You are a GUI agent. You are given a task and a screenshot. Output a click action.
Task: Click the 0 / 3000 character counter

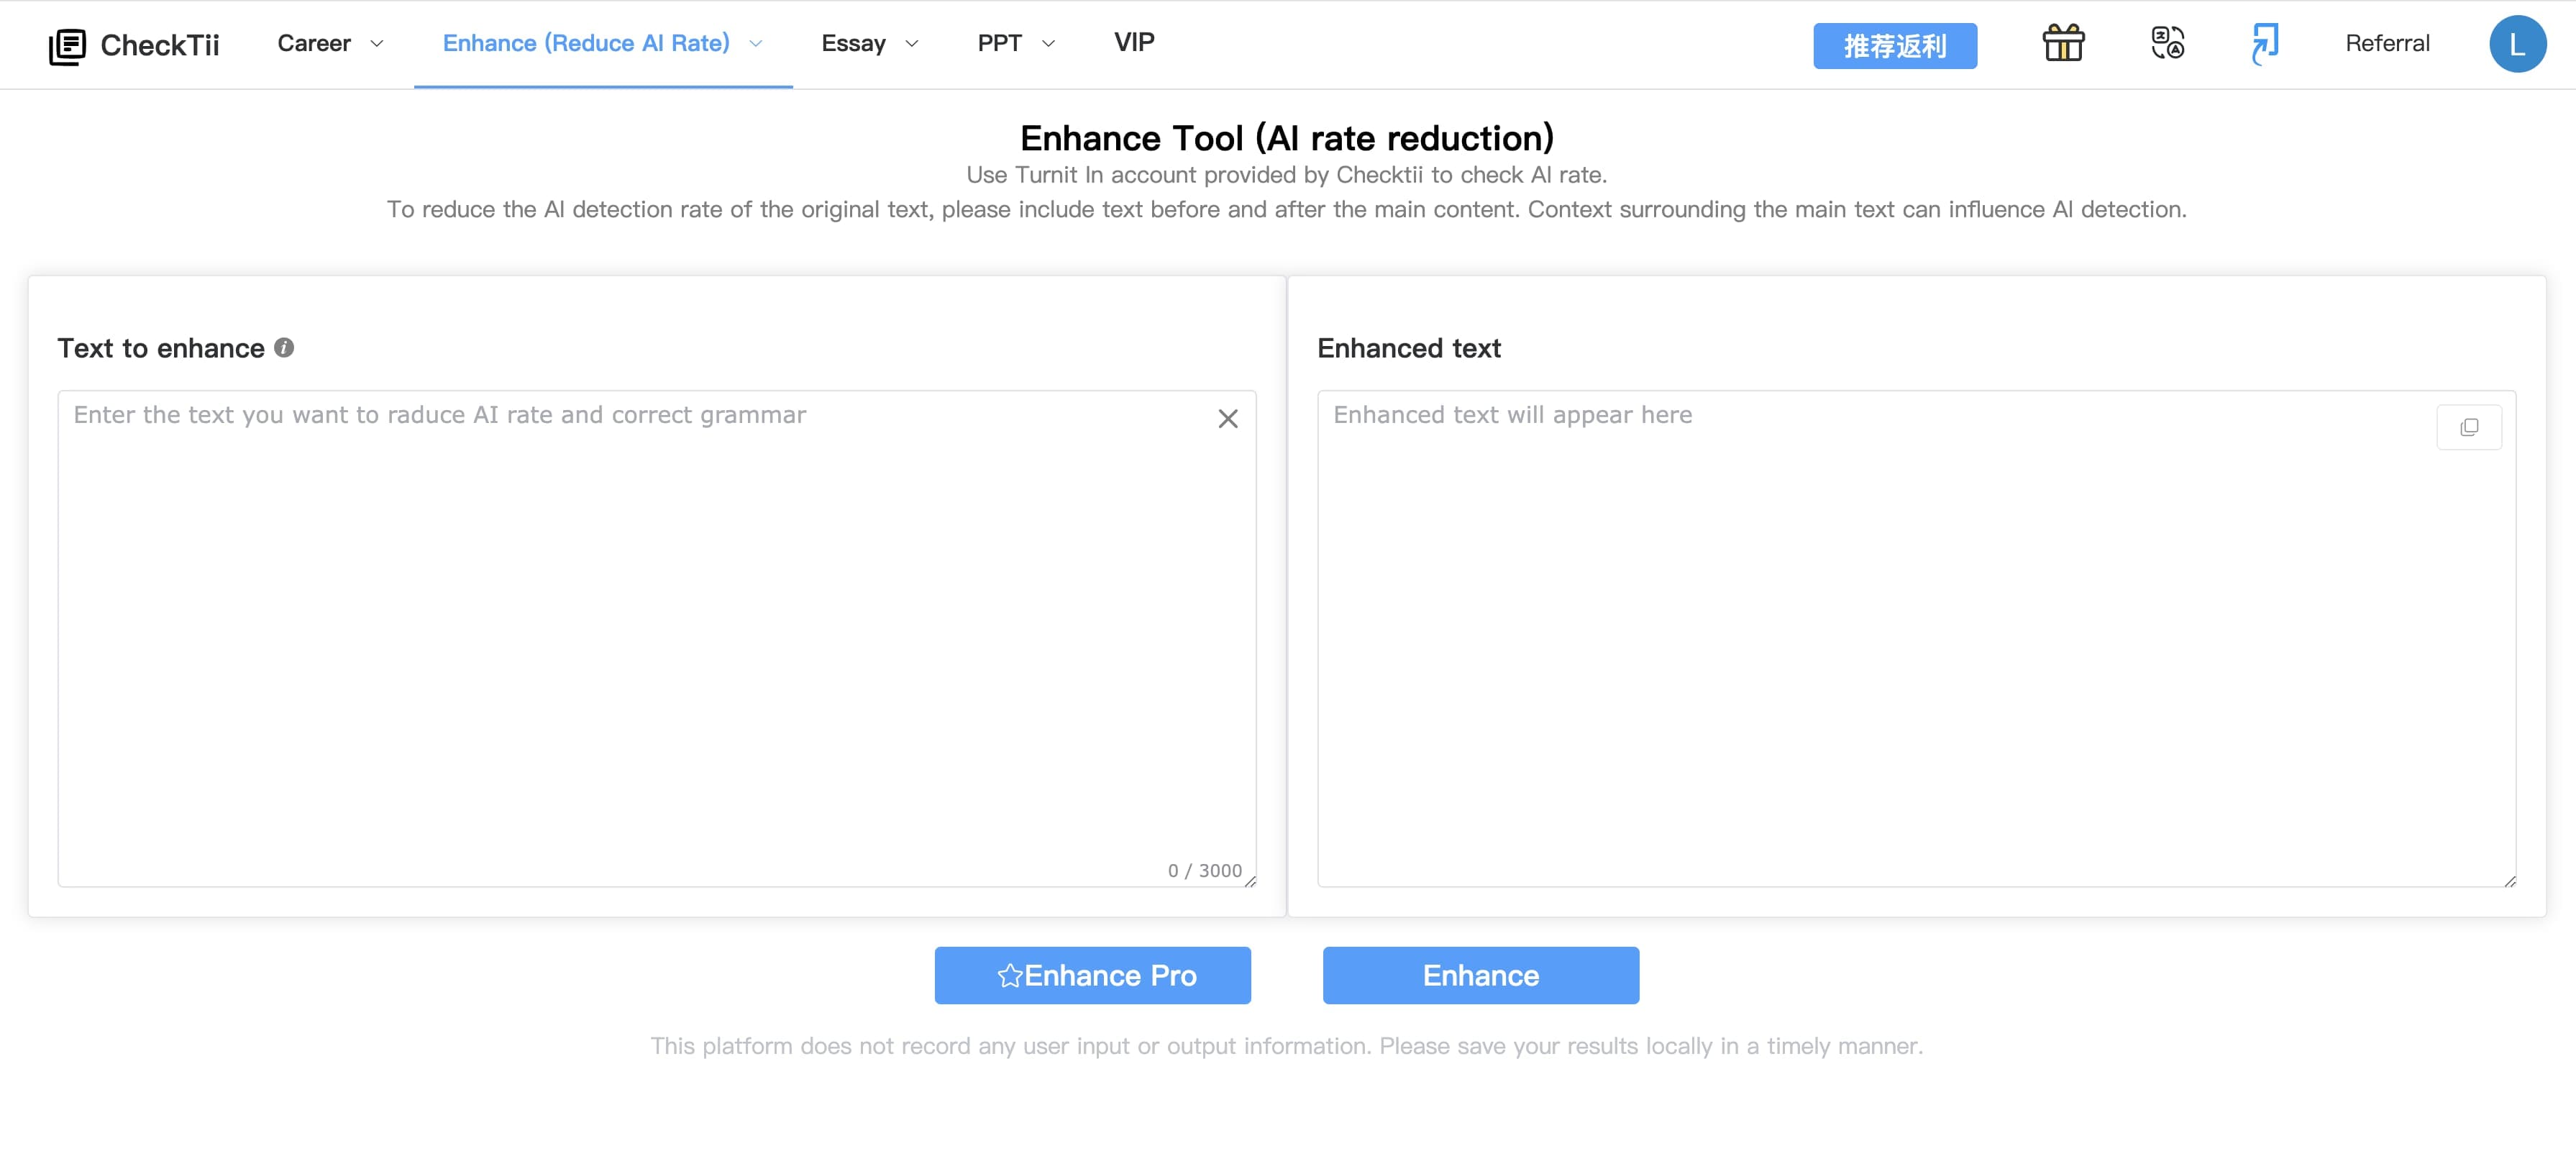pos(1204,870)
